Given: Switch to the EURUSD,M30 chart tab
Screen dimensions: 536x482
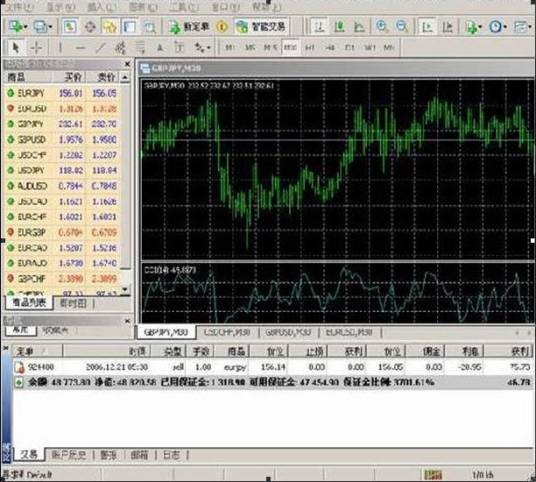Looking at the screenshot, I should pyautogui.click(x=349, y=332).
